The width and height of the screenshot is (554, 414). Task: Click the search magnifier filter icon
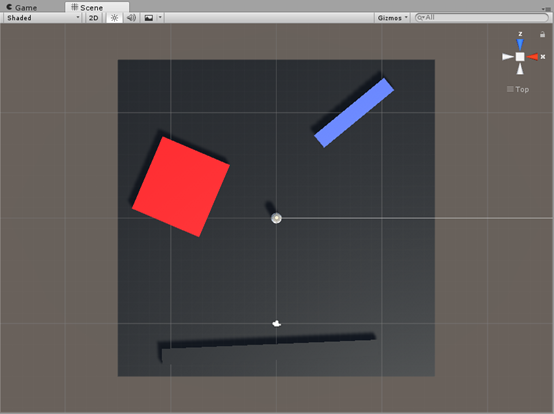(x=421, y=17)
